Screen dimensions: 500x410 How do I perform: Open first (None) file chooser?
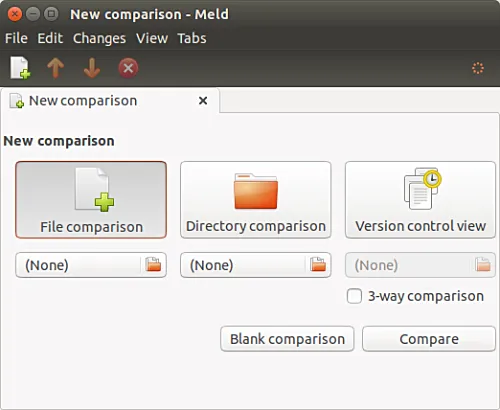[x=91, y=265]
